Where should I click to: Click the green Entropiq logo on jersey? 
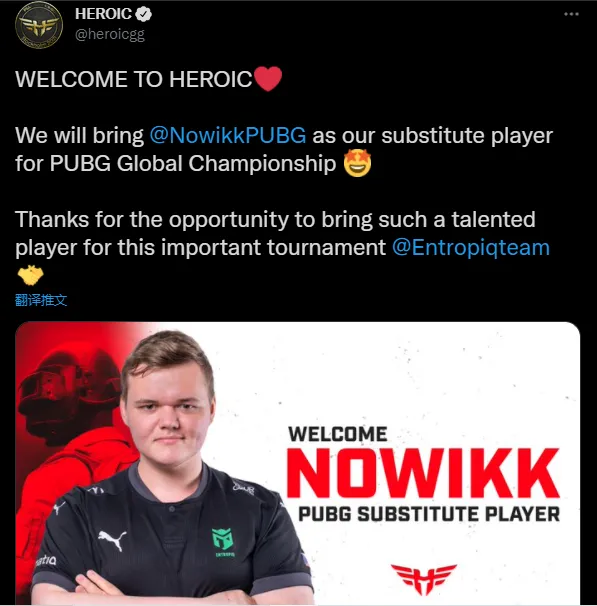[x=223, y=539]
